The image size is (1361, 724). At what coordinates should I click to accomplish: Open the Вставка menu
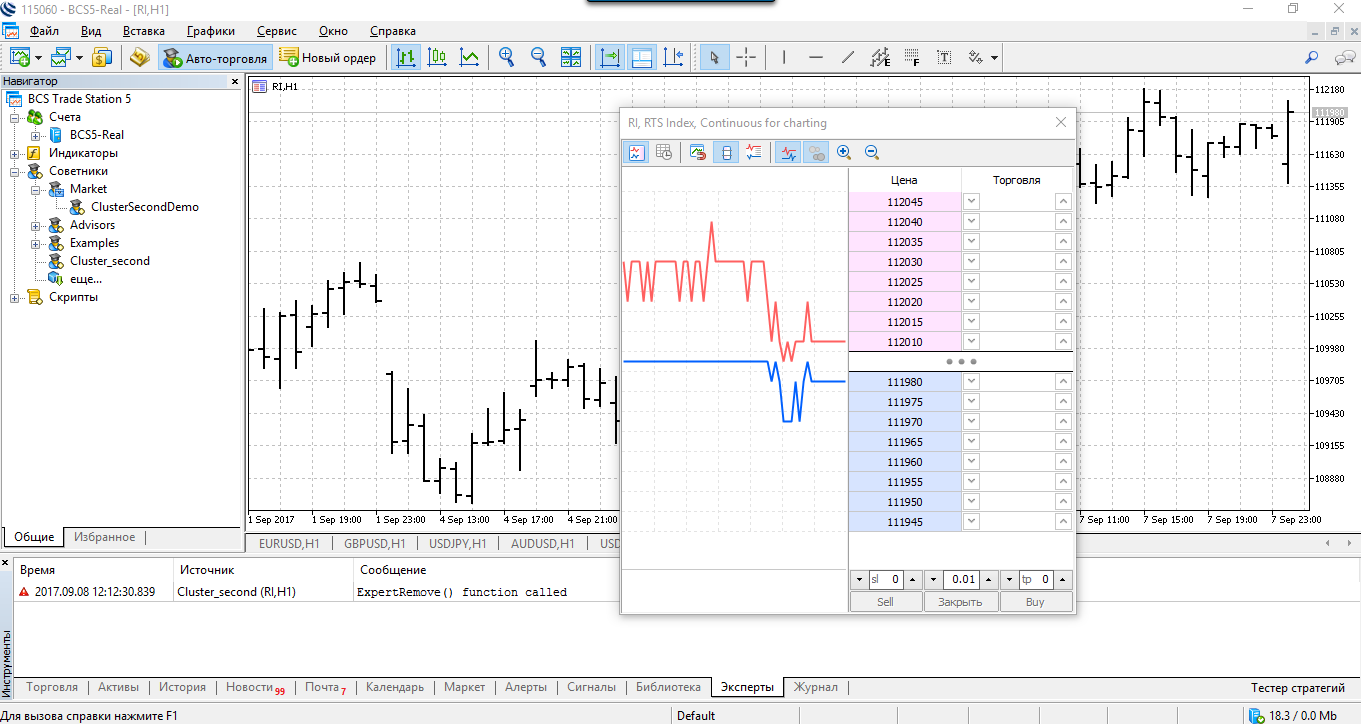(x=144, y=31)
